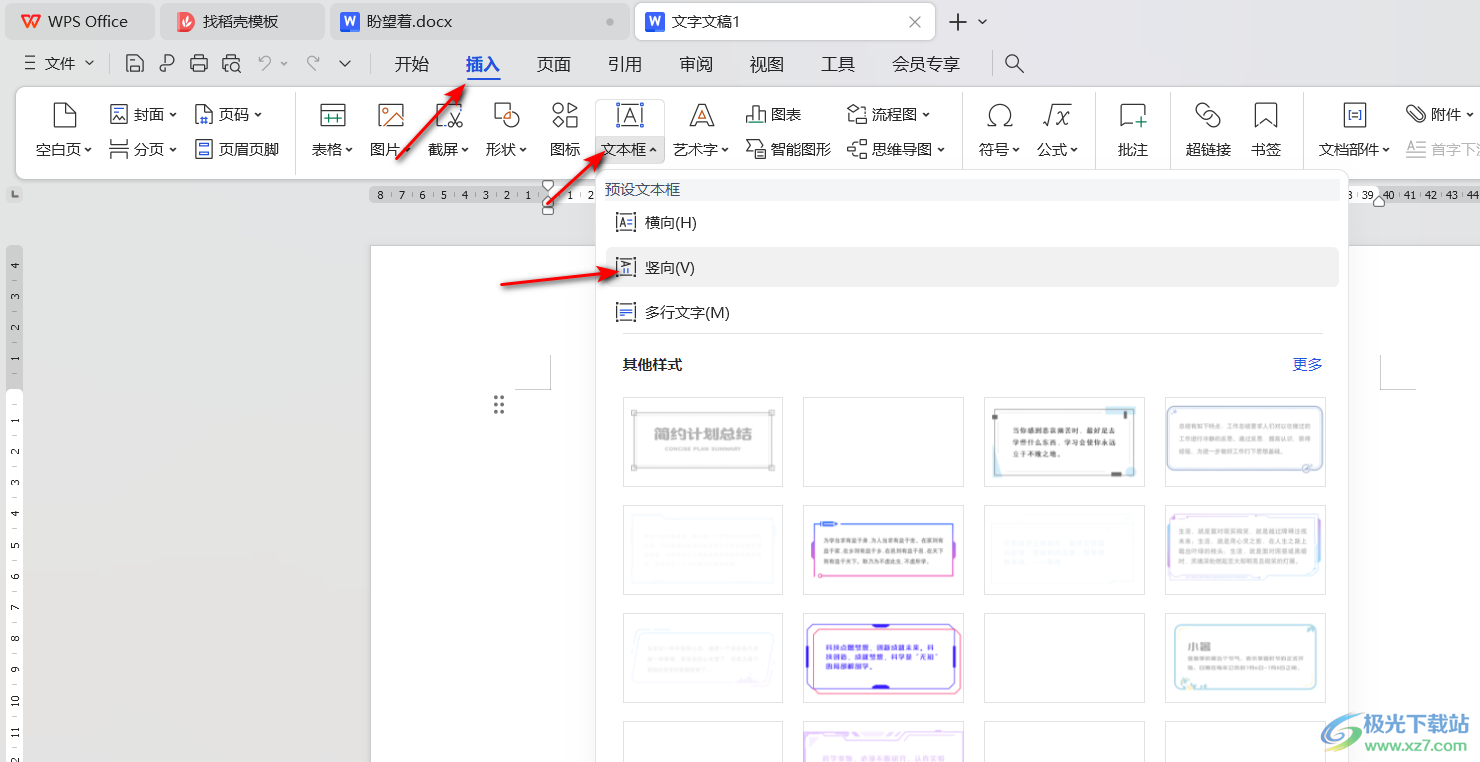1480x762 pixels.
Task: Open the search magnifier icon
Action: coord(1014,64)
